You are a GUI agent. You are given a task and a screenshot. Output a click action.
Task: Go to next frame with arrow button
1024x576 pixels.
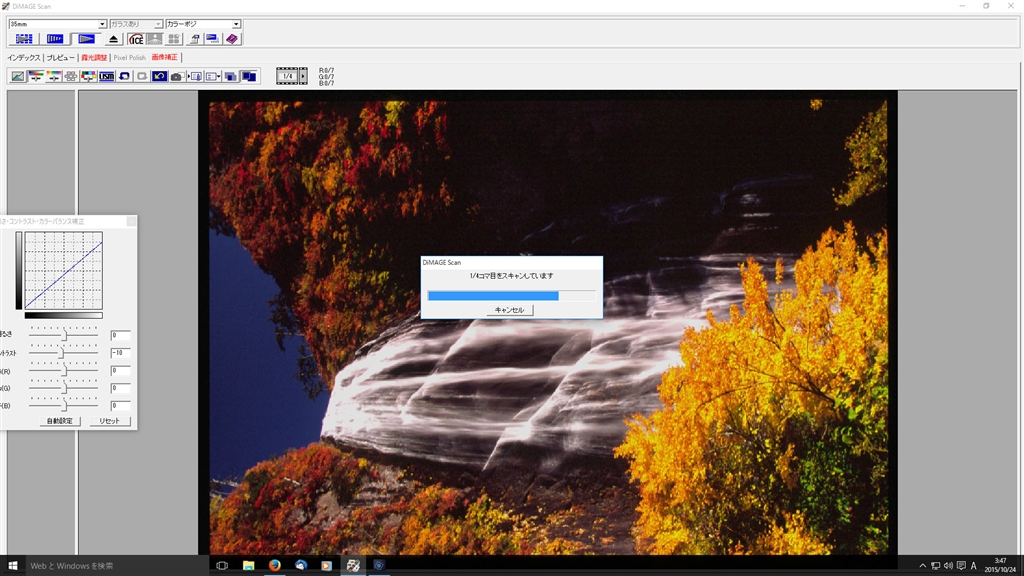point(303,76)
